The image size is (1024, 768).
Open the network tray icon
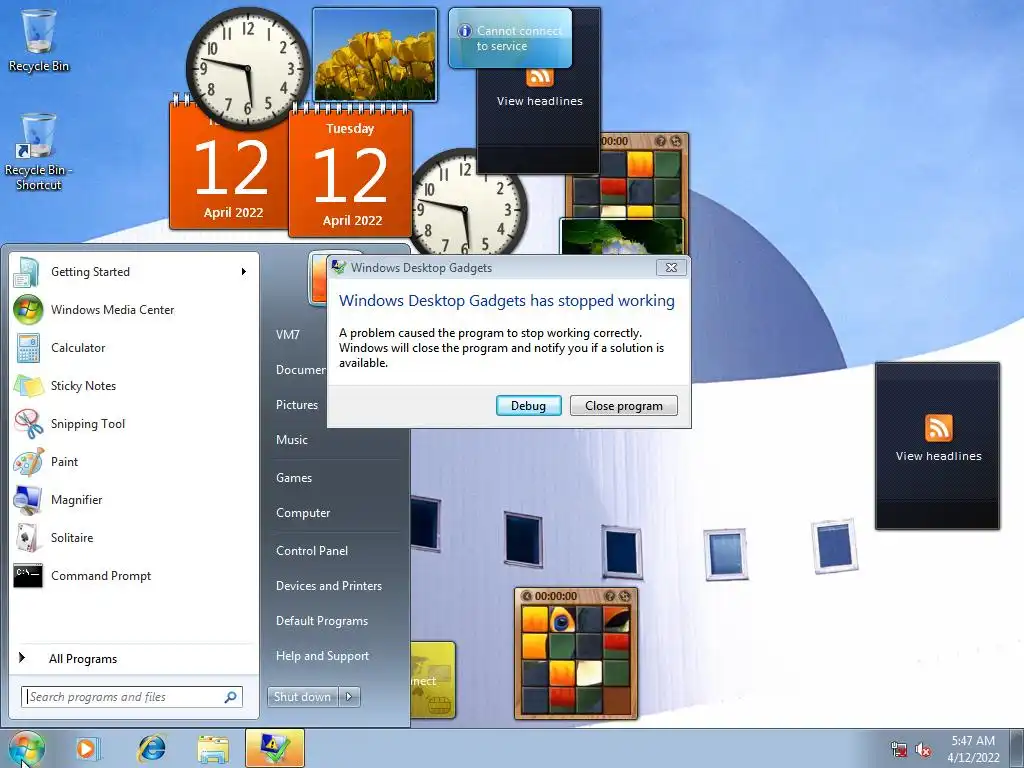tap(899, 749)
